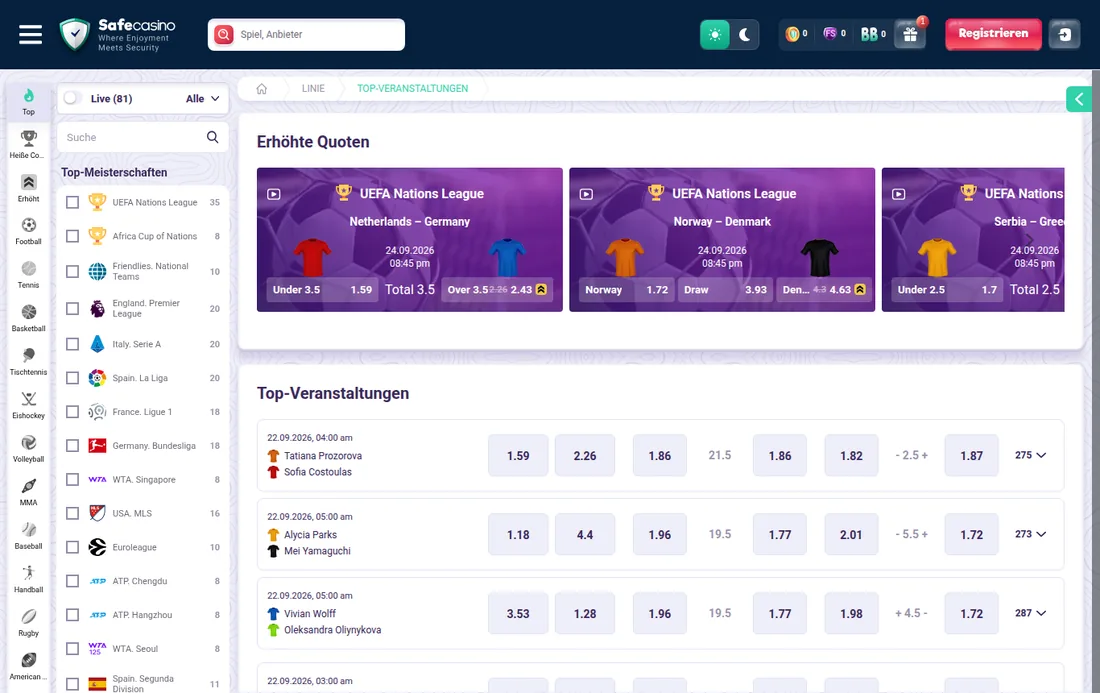This screenshot has width=1100, height=693.
Task: Bet Norway win at 1.72
Action: [626, 290]
